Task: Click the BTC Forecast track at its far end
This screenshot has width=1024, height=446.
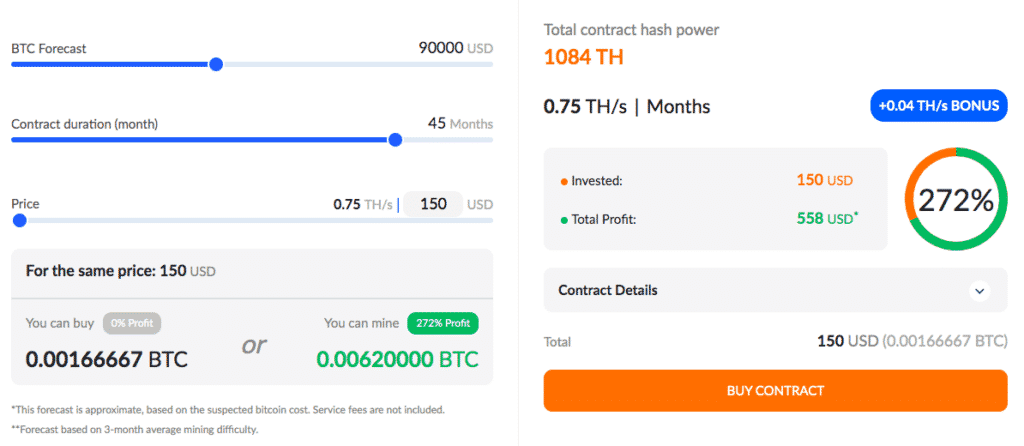Action: click(488, 64)
